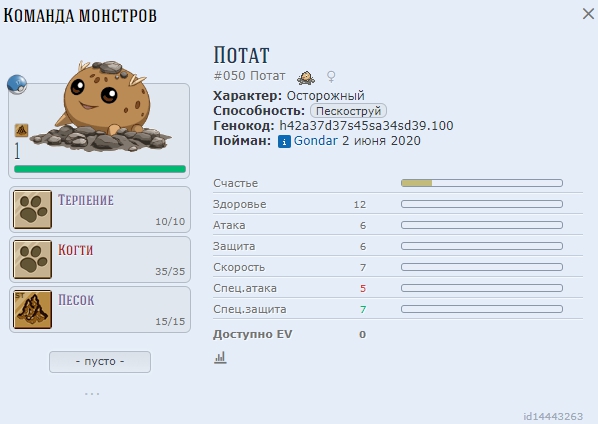The height and width of the screenshot is (424, 598).
Task: Click the Терпение 10/10 PP counter
Action: [x=170, y=222]
